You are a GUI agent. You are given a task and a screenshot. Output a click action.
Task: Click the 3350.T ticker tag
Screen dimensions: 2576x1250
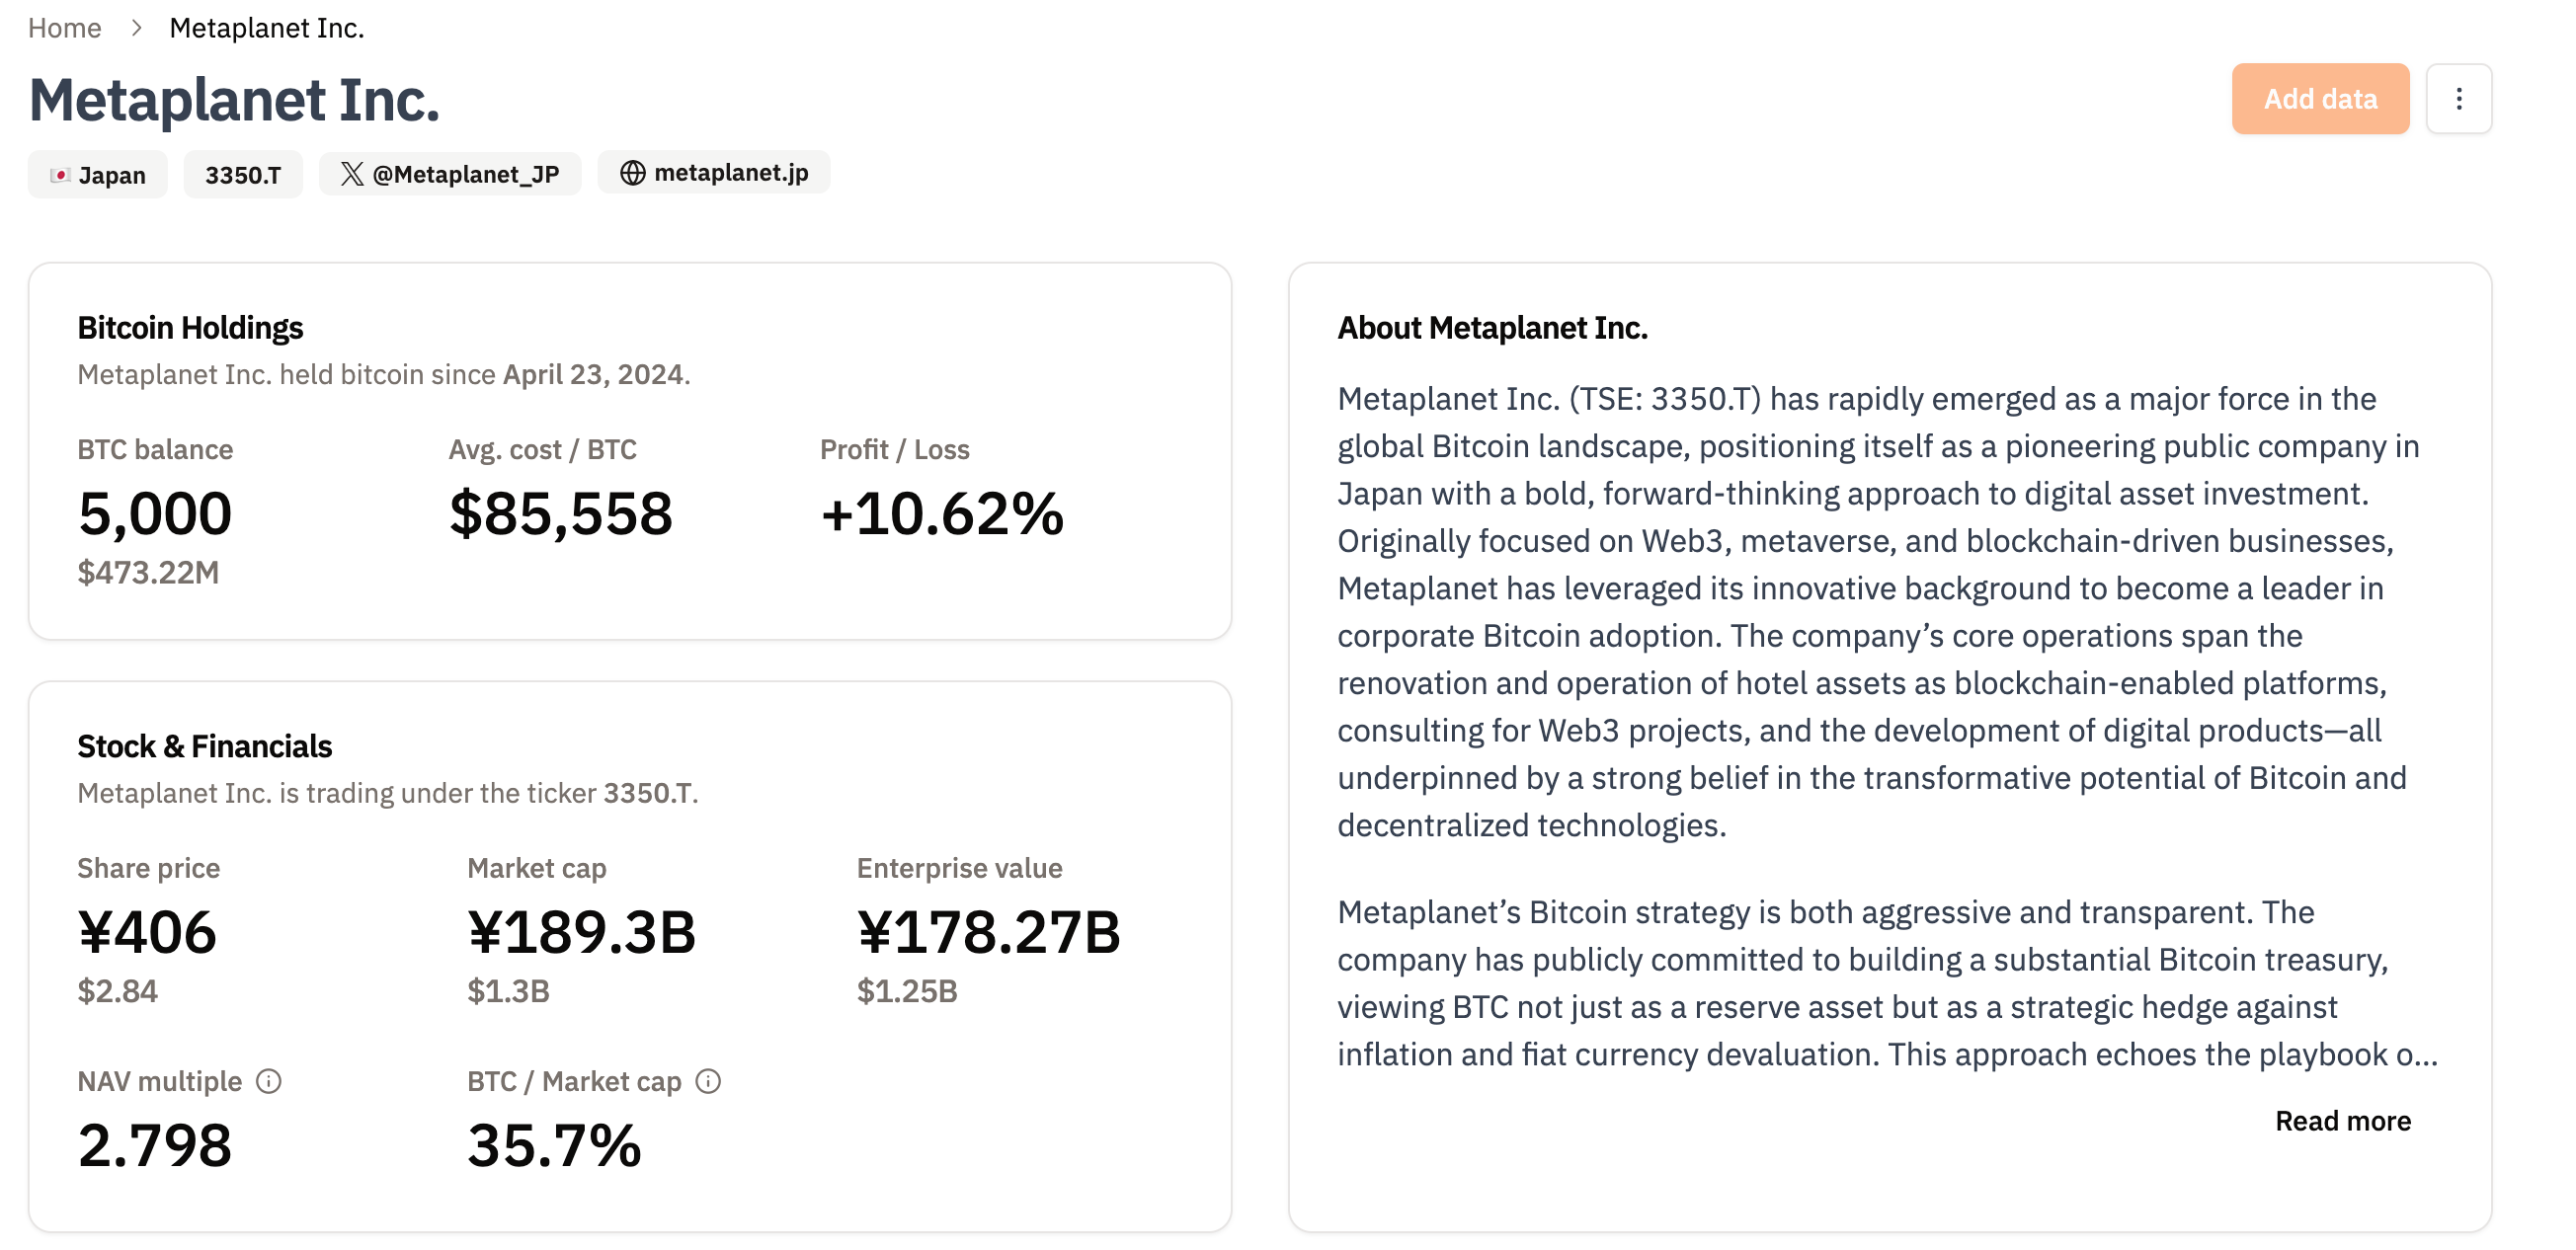[x=243, y=175]
